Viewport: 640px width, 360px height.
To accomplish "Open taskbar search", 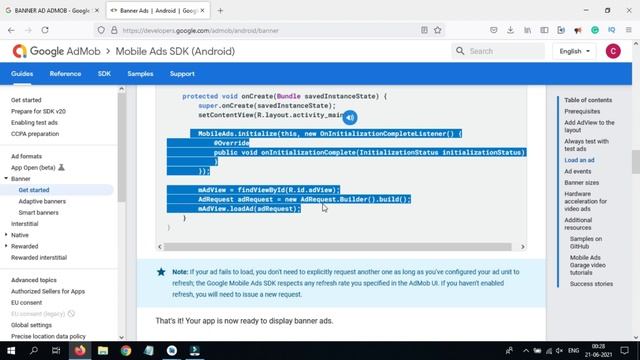I will click(34, 351).
